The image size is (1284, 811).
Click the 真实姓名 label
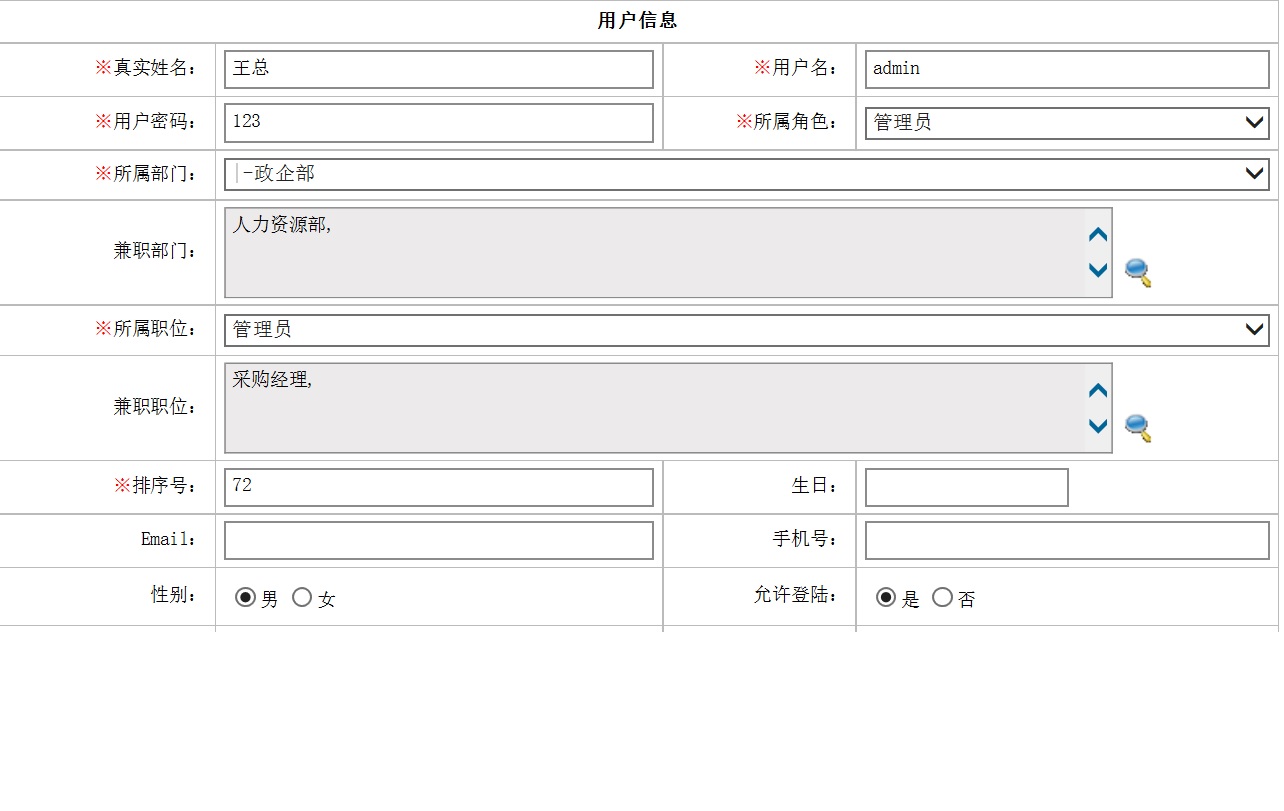pyautogui.click(x=147, y=68)
